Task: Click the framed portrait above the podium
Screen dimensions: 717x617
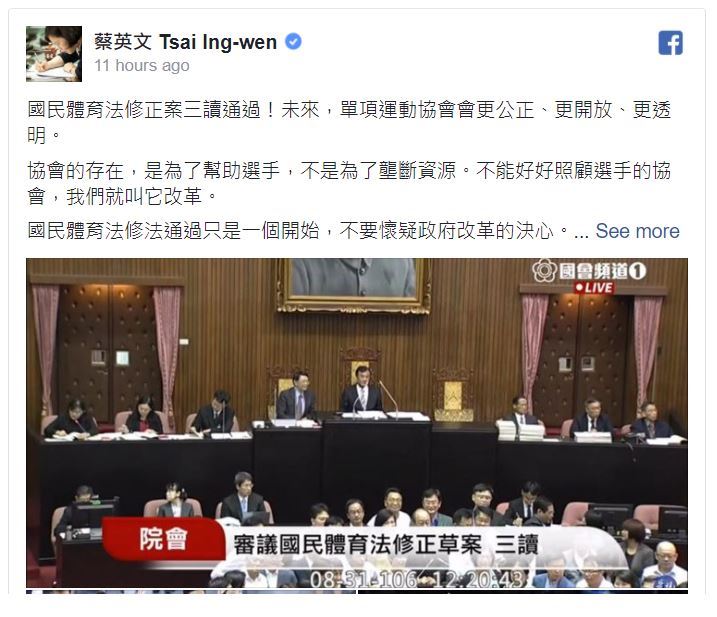Action: (x=353, y=284)
